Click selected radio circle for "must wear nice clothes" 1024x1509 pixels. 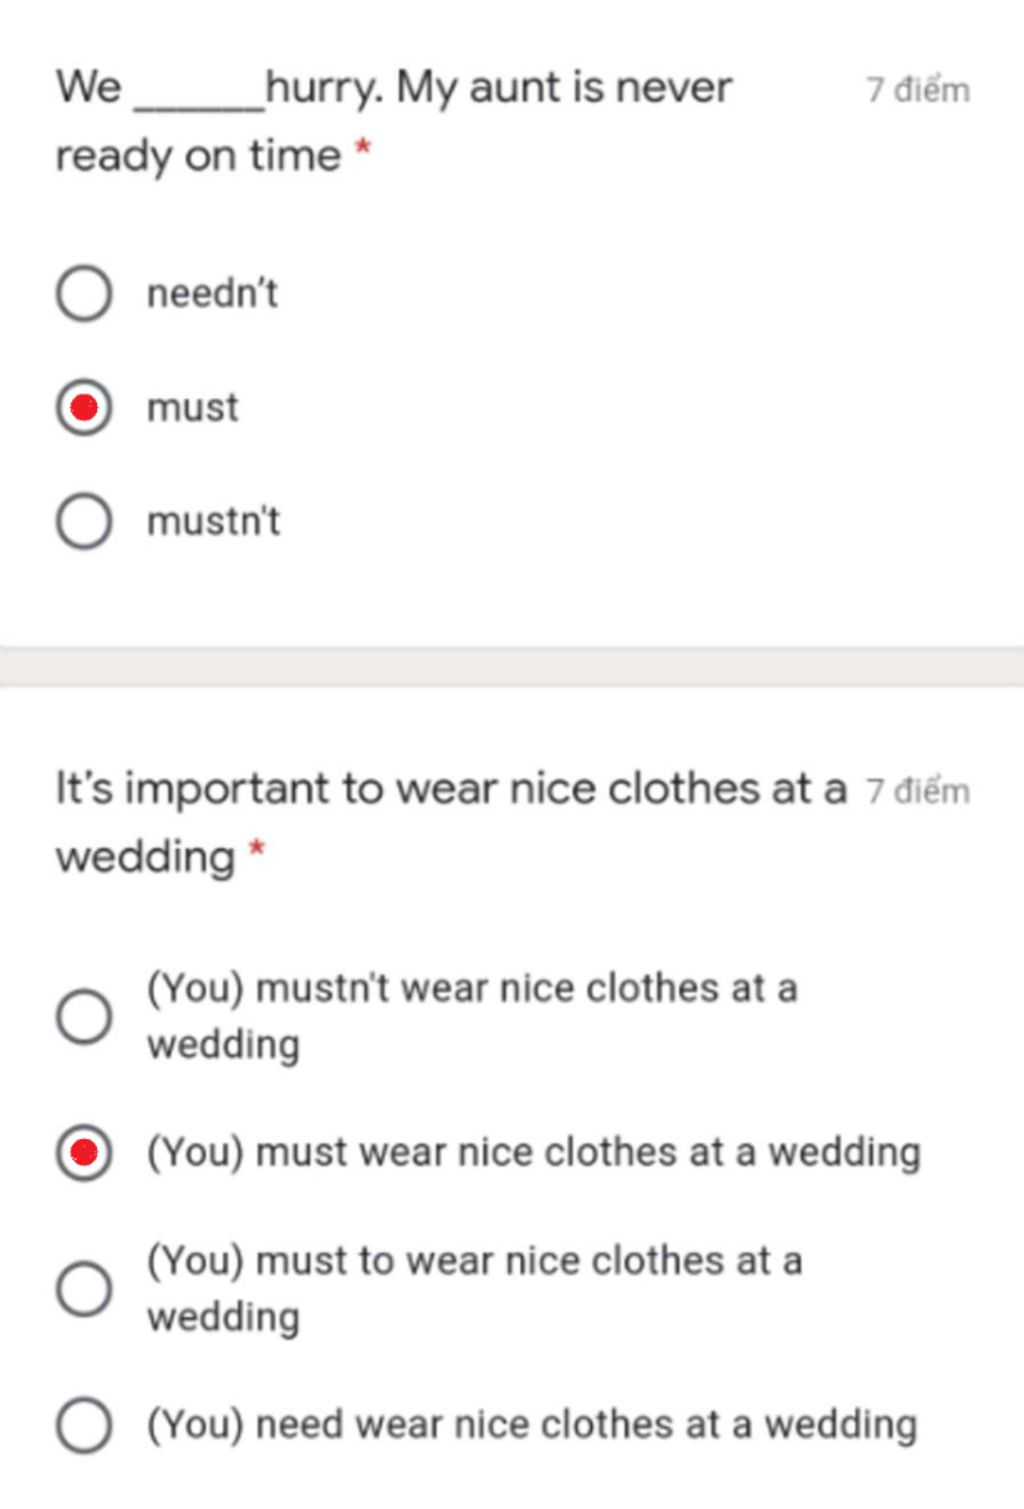[84, 1152]
